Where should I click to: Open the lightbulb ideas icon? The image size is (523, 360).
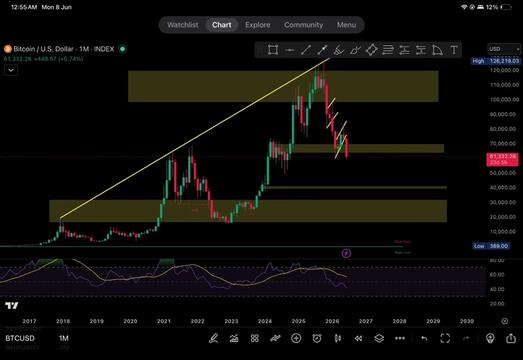490,338
